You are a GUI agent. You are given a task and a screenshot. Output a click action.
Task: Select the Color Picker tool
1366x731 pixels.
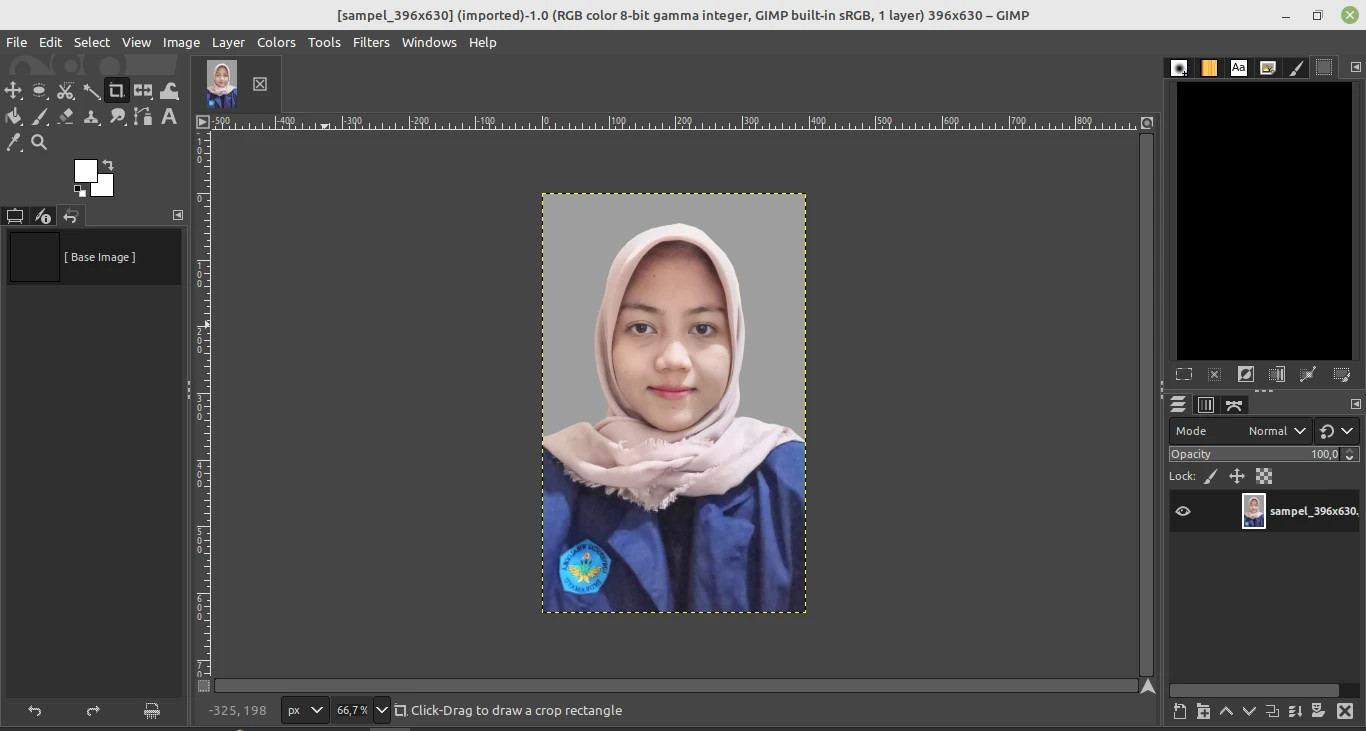(x=13, y=143)
